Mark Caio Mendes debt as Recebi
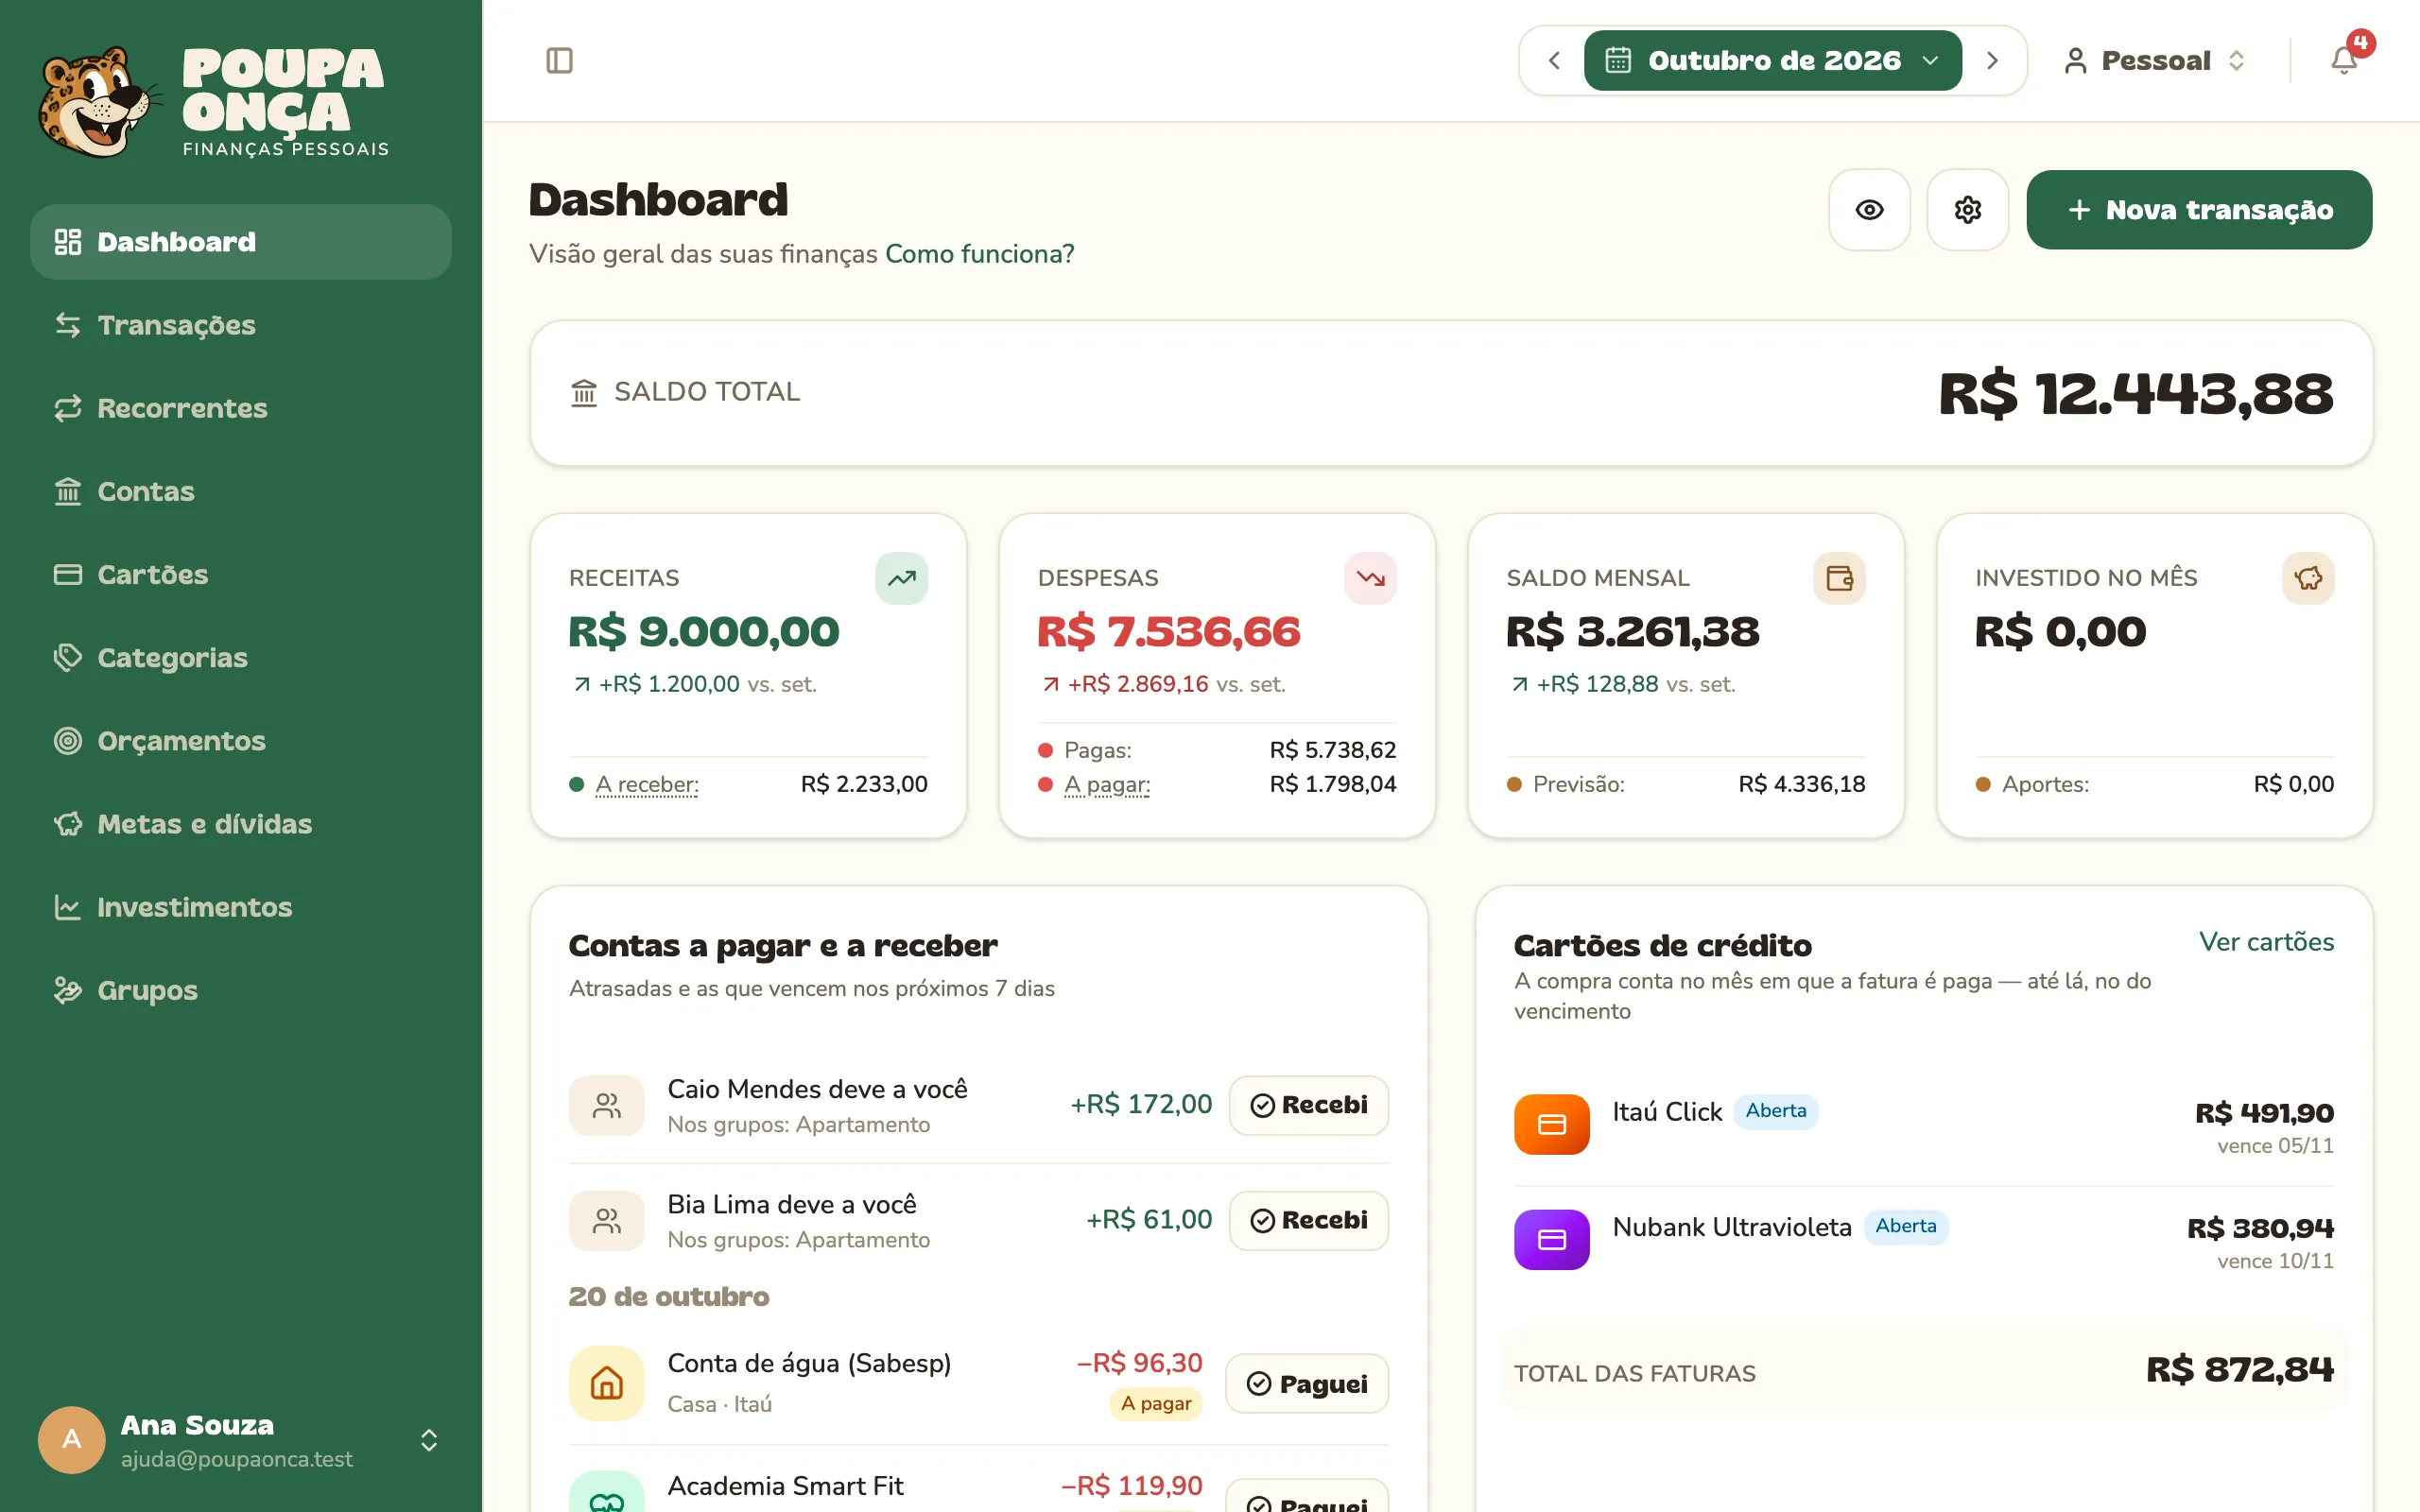This screenshot has width=2420, height=1512. (1308, 1105)
